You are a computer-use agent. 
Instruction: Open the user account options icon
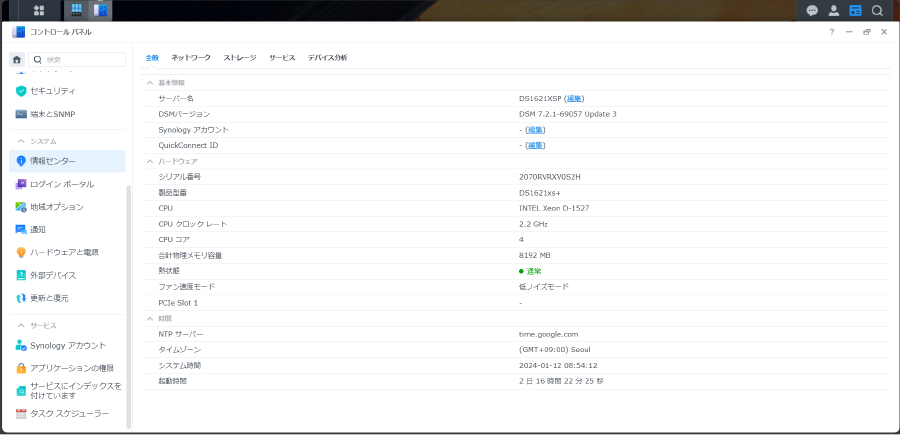pos(833,10)
